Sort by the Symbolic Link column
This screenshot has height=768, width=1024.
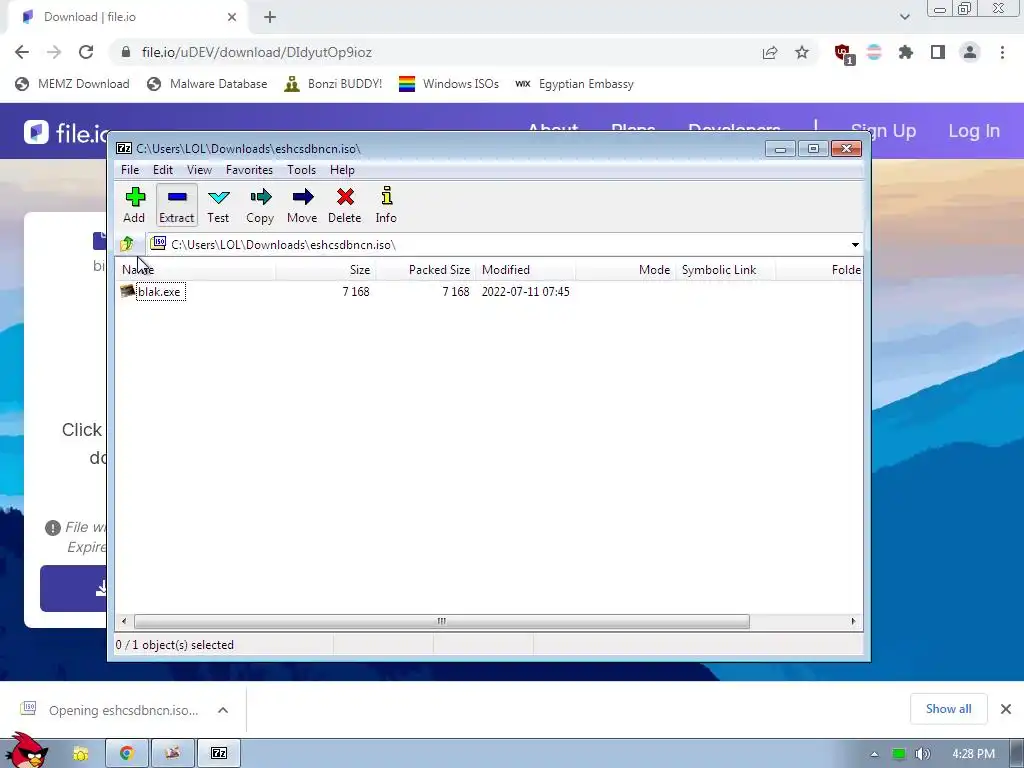point(726,270)
